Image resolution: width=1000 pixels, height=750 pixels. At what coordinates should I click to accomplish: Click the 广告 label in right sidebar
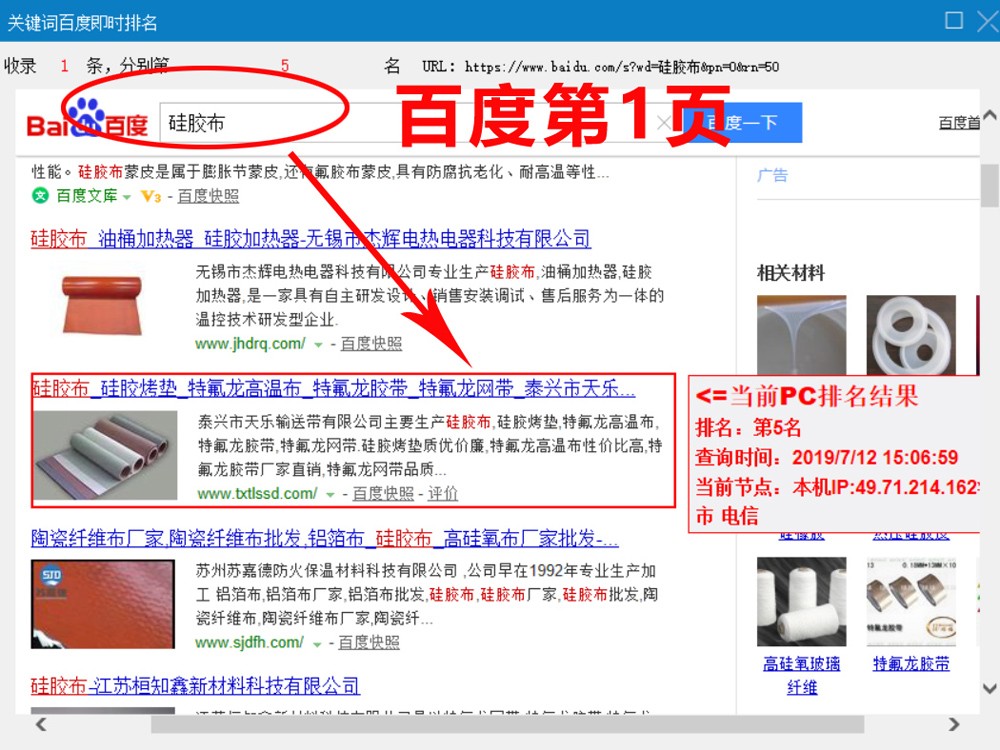pyautogui.click(x=772, y=175)
